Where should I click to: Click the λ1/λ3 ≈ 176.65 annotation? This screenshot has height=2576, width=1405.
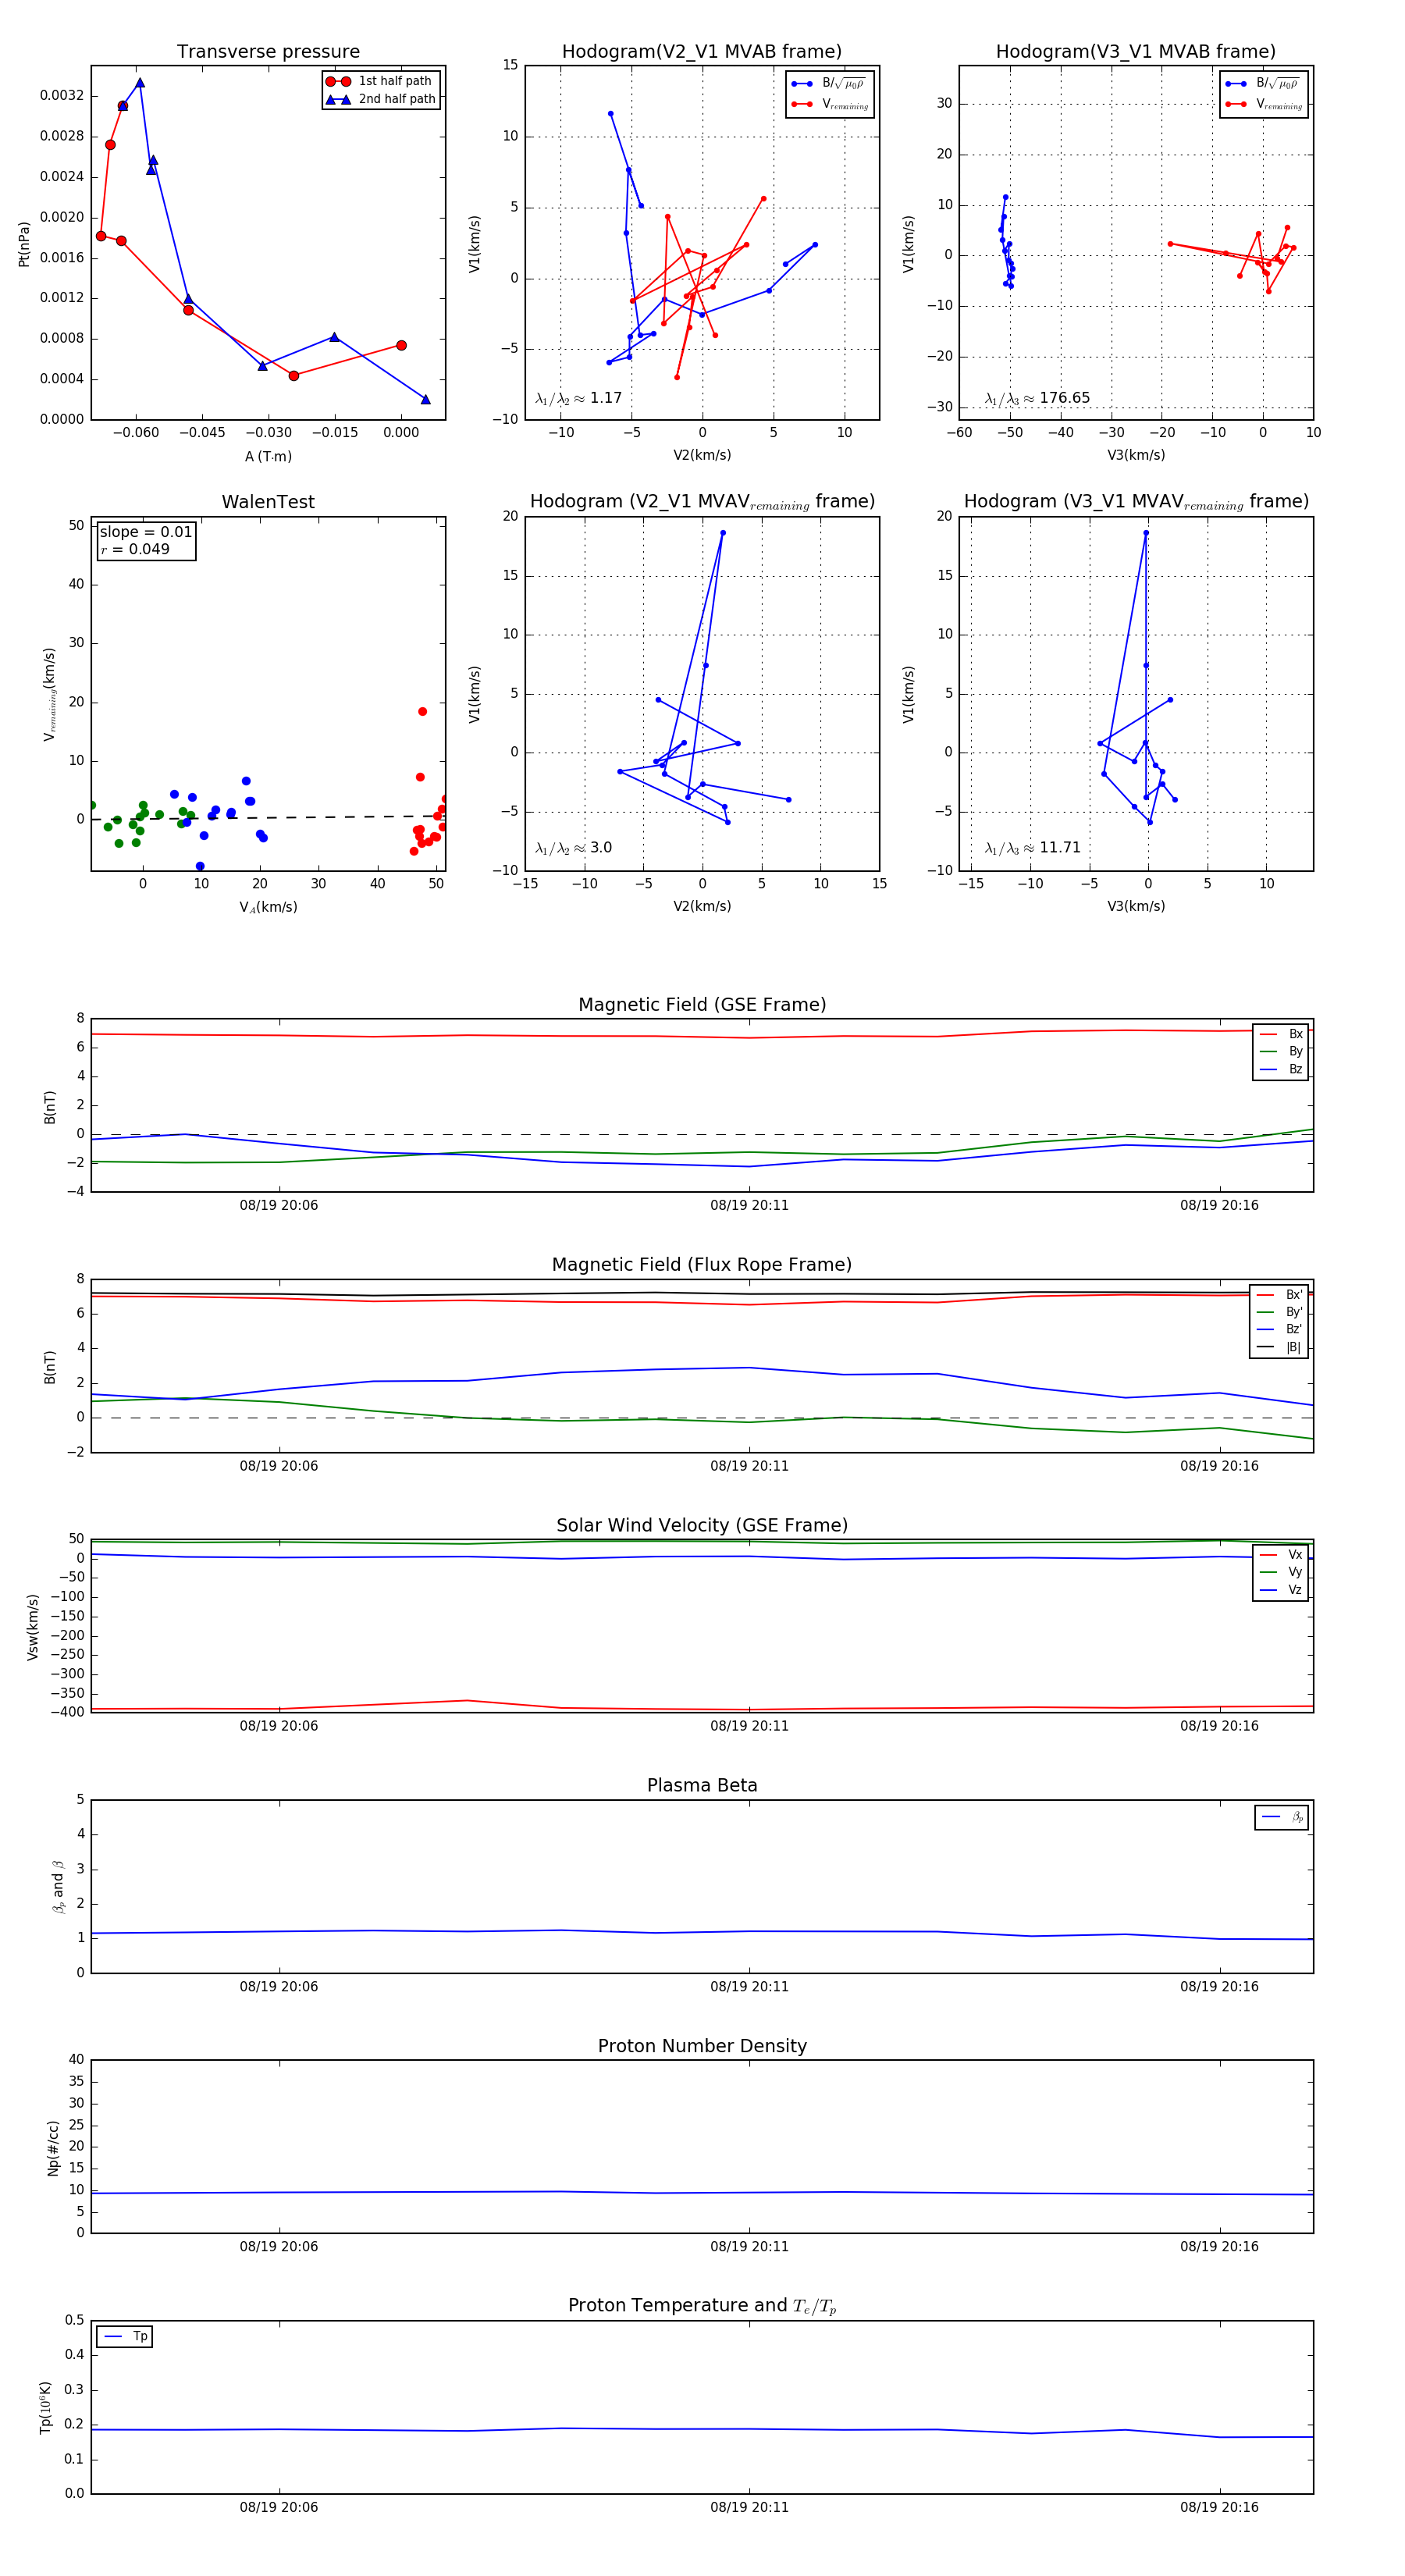tap(1037, 398)
